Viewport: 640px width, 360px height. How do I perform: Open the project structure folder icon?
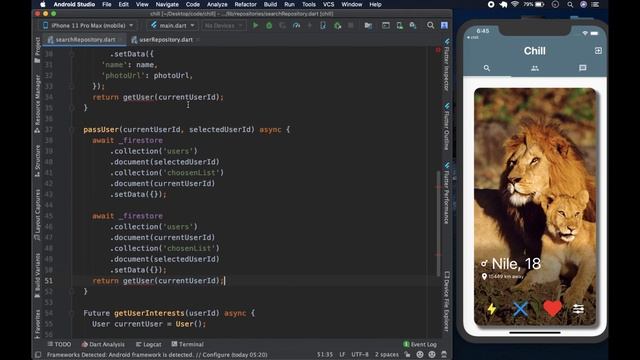tap(368, 25)
